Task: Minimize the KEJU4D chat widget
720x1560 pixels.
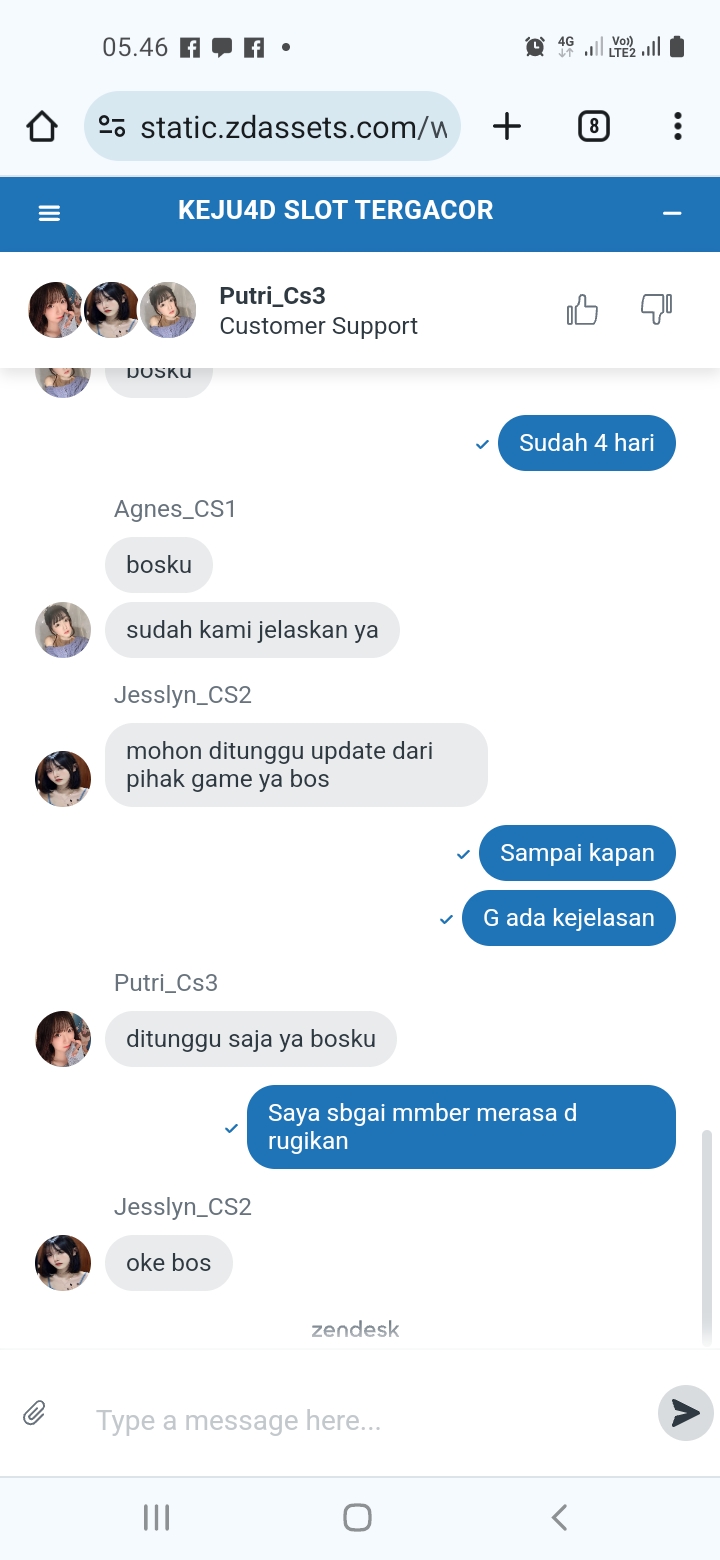Action: point(672,213)
